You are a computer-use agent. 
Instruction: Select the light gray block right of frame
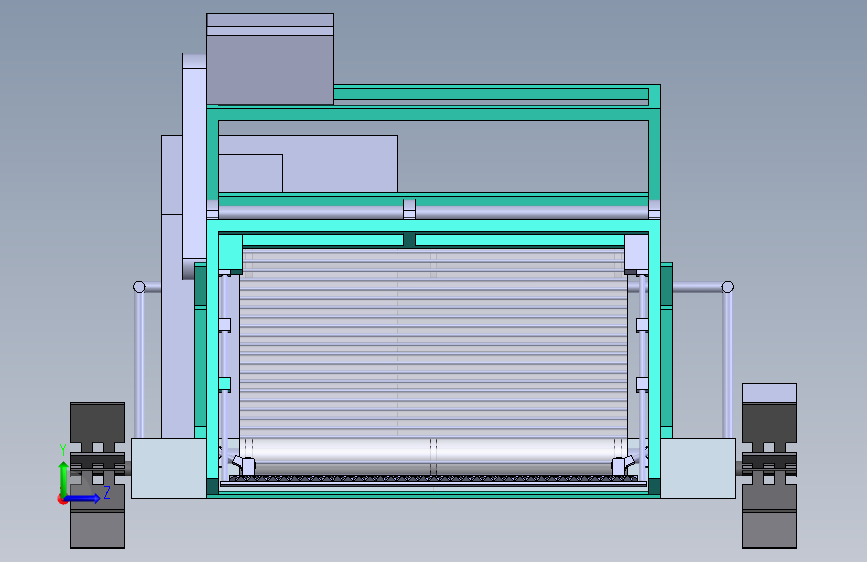(698, 468)
